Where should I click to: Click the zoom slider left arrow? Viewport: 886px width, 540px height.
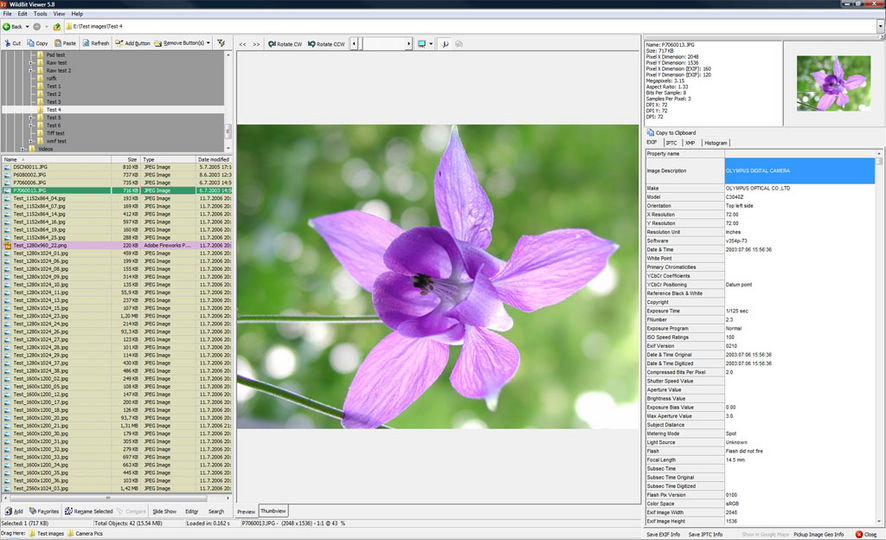pyautogui.click(x=354, y=43)
